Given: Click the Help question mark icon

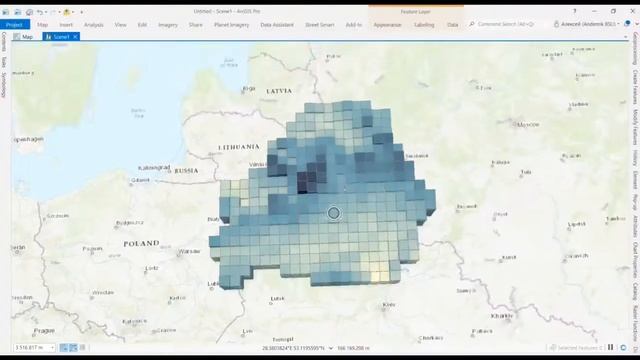Looking at the screenshot, I should (x=575, y=11).
